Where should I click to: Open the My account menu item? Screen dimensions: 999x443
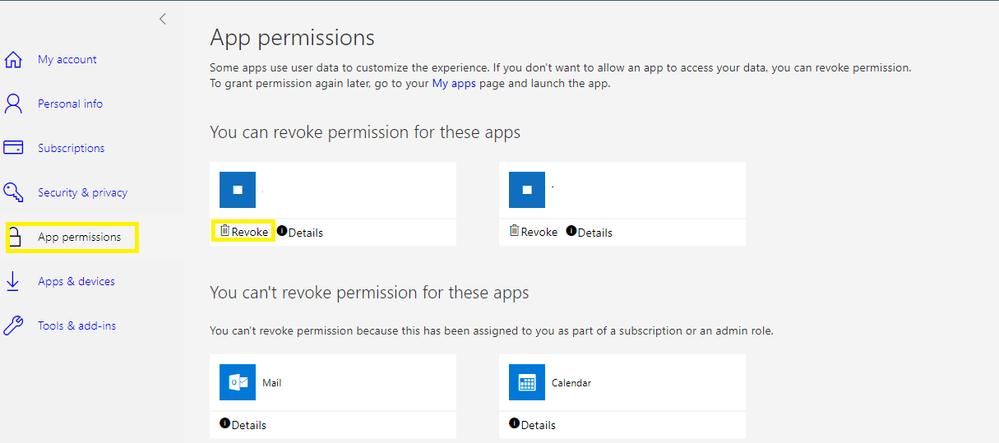67,60
